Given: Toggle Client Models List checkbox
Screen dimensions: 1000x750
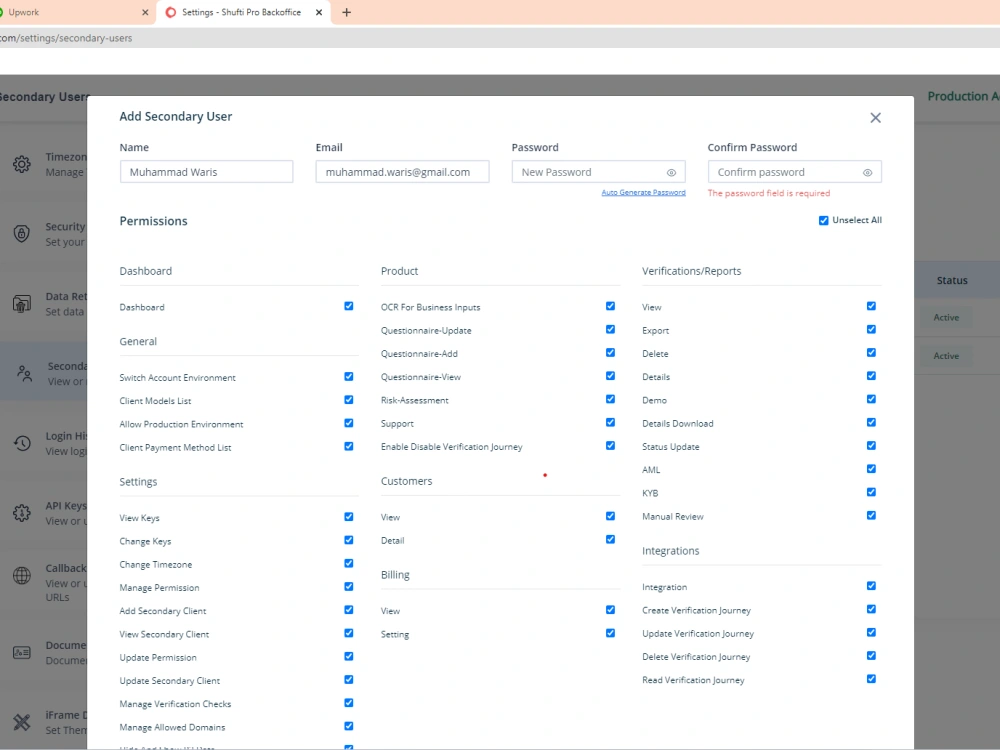Looking at the screenshot, I should (349, 400).
